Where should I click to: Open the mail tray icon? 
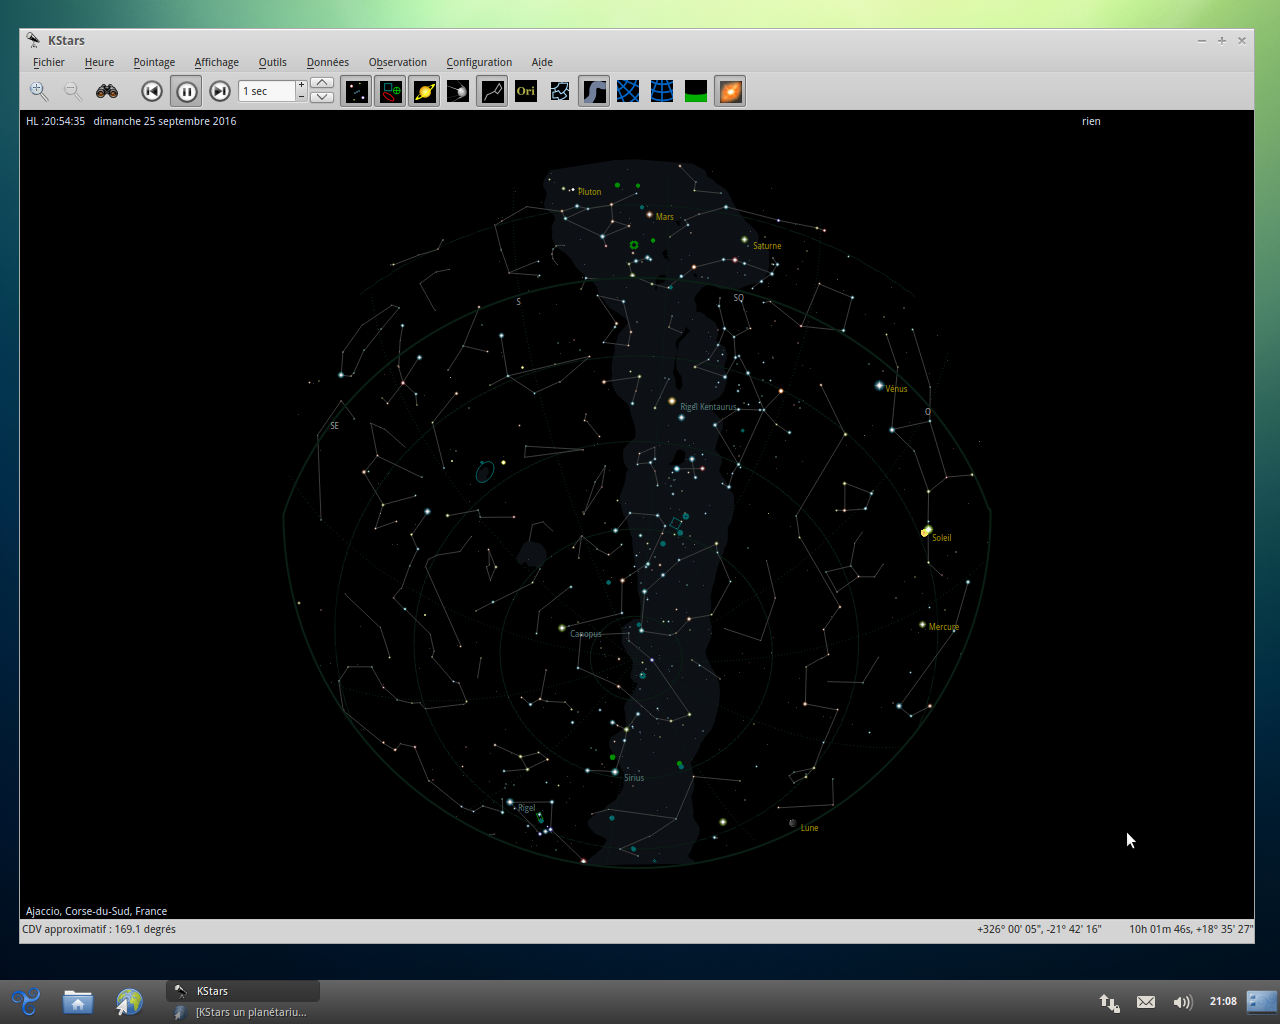click(x=1146, y=1002)
